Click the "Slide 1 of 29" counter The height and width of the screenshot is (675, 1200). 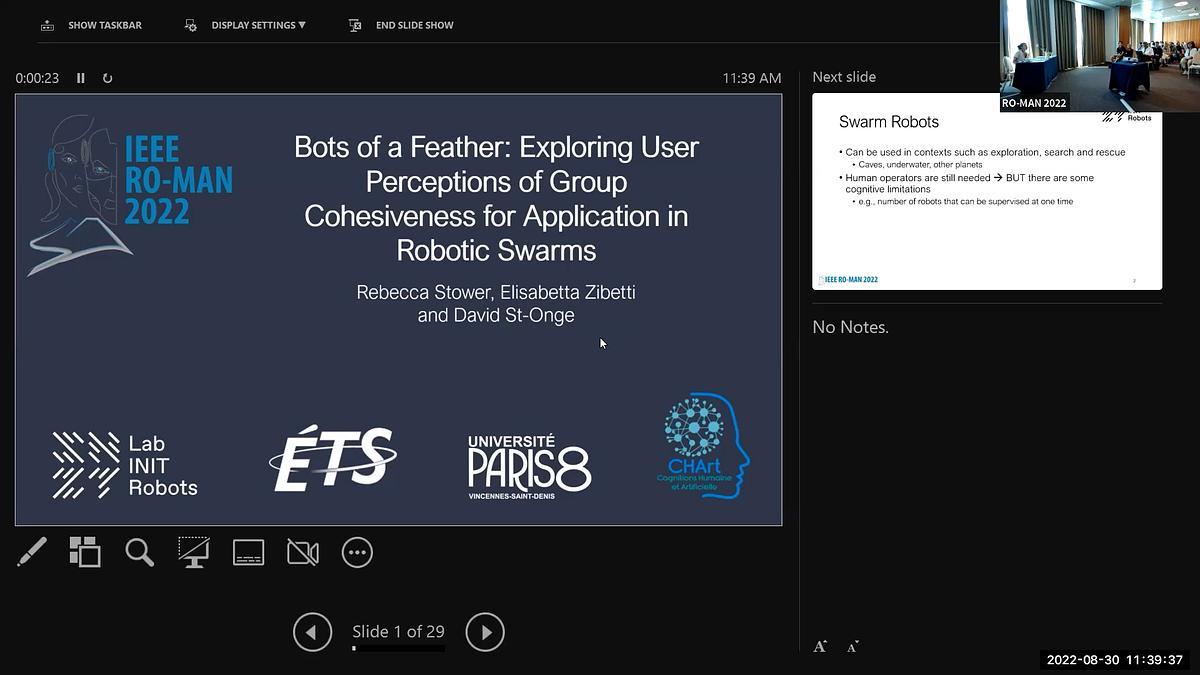[x=398, y=631]
